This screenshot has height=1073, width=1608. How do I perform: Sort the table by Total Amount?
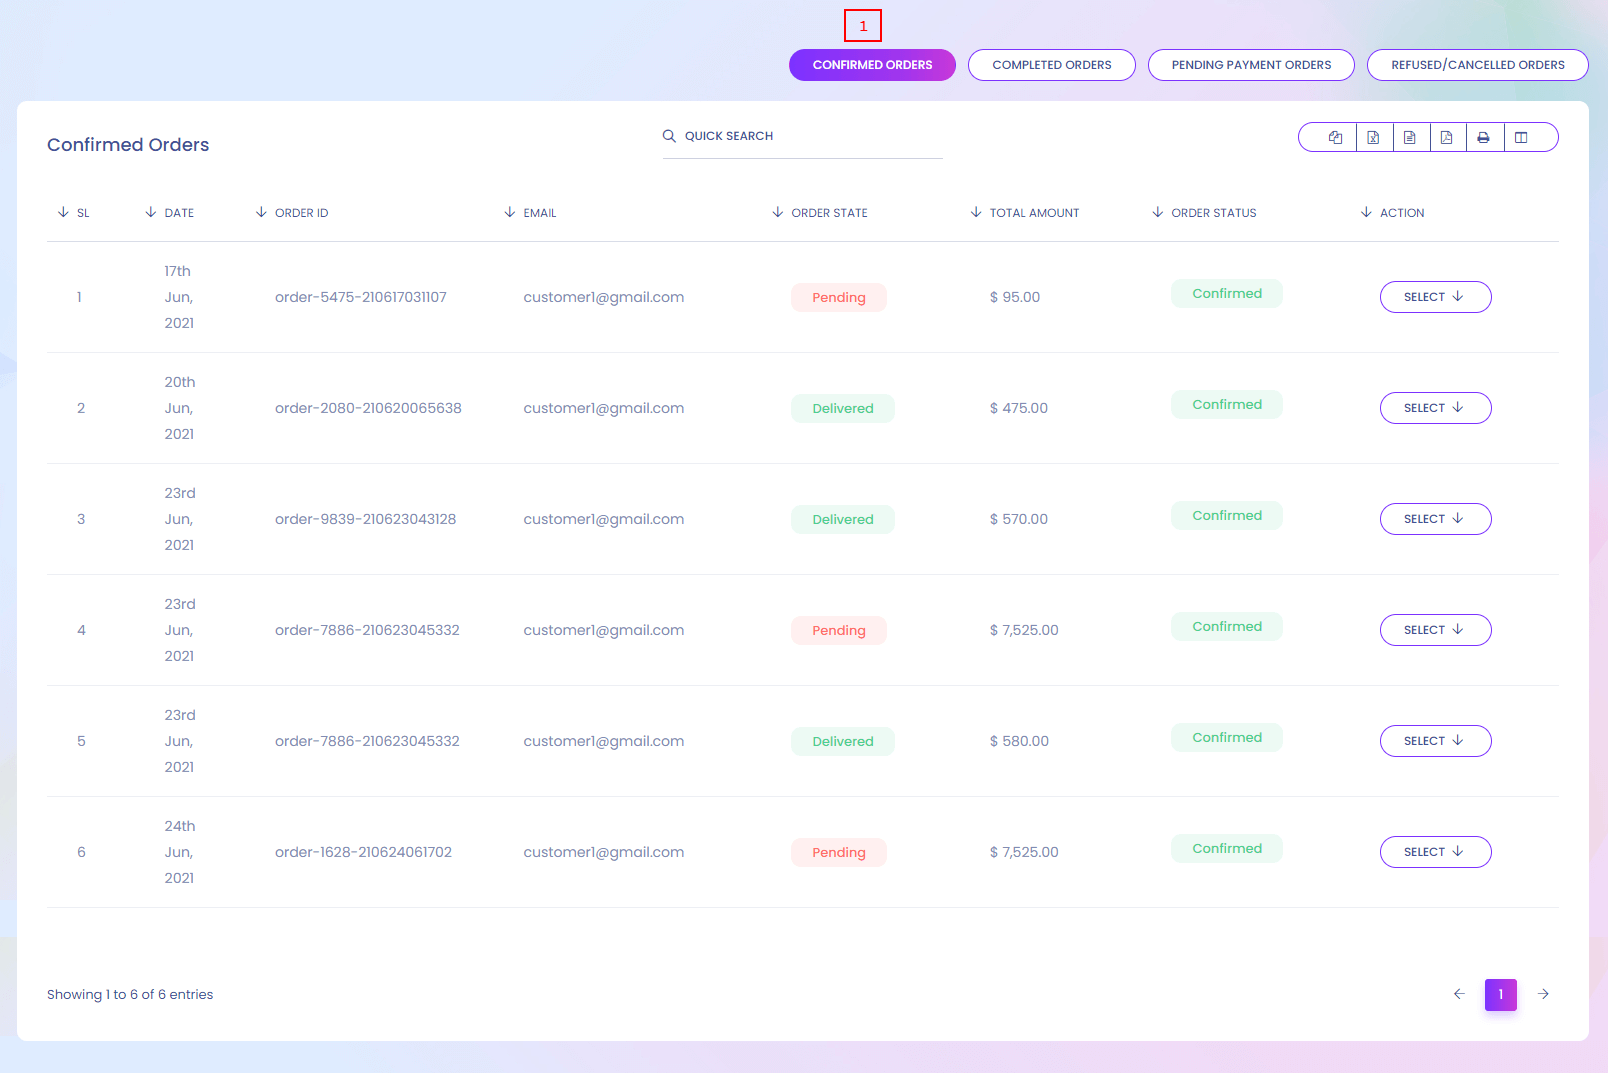pyautogui.click(x=1033, y=213)
